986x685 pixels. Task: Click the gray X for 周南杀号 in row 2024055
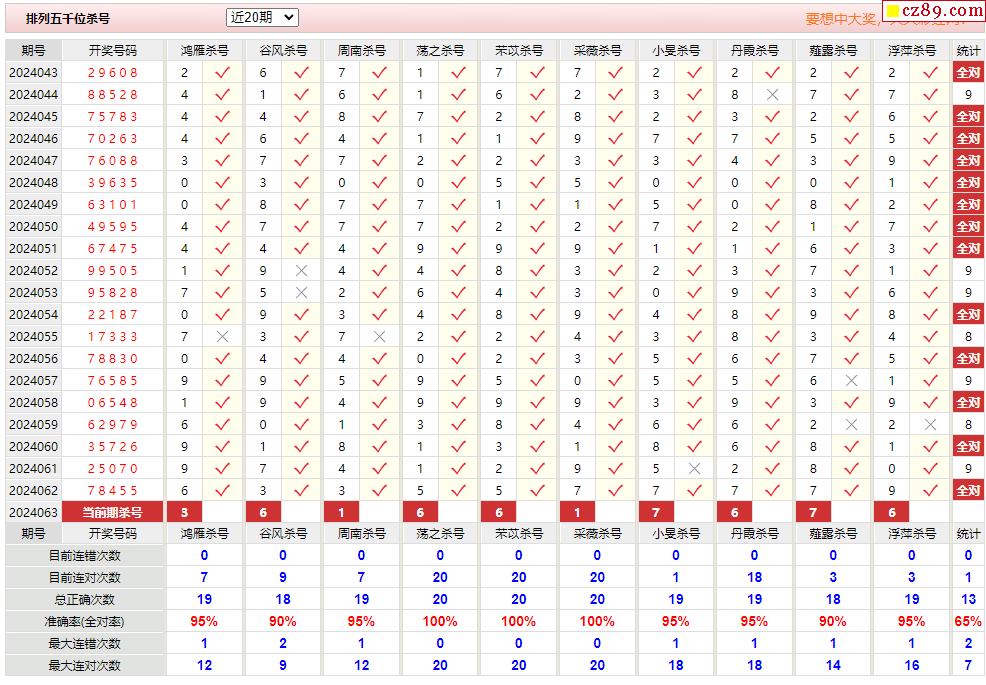tap(379, 336)
